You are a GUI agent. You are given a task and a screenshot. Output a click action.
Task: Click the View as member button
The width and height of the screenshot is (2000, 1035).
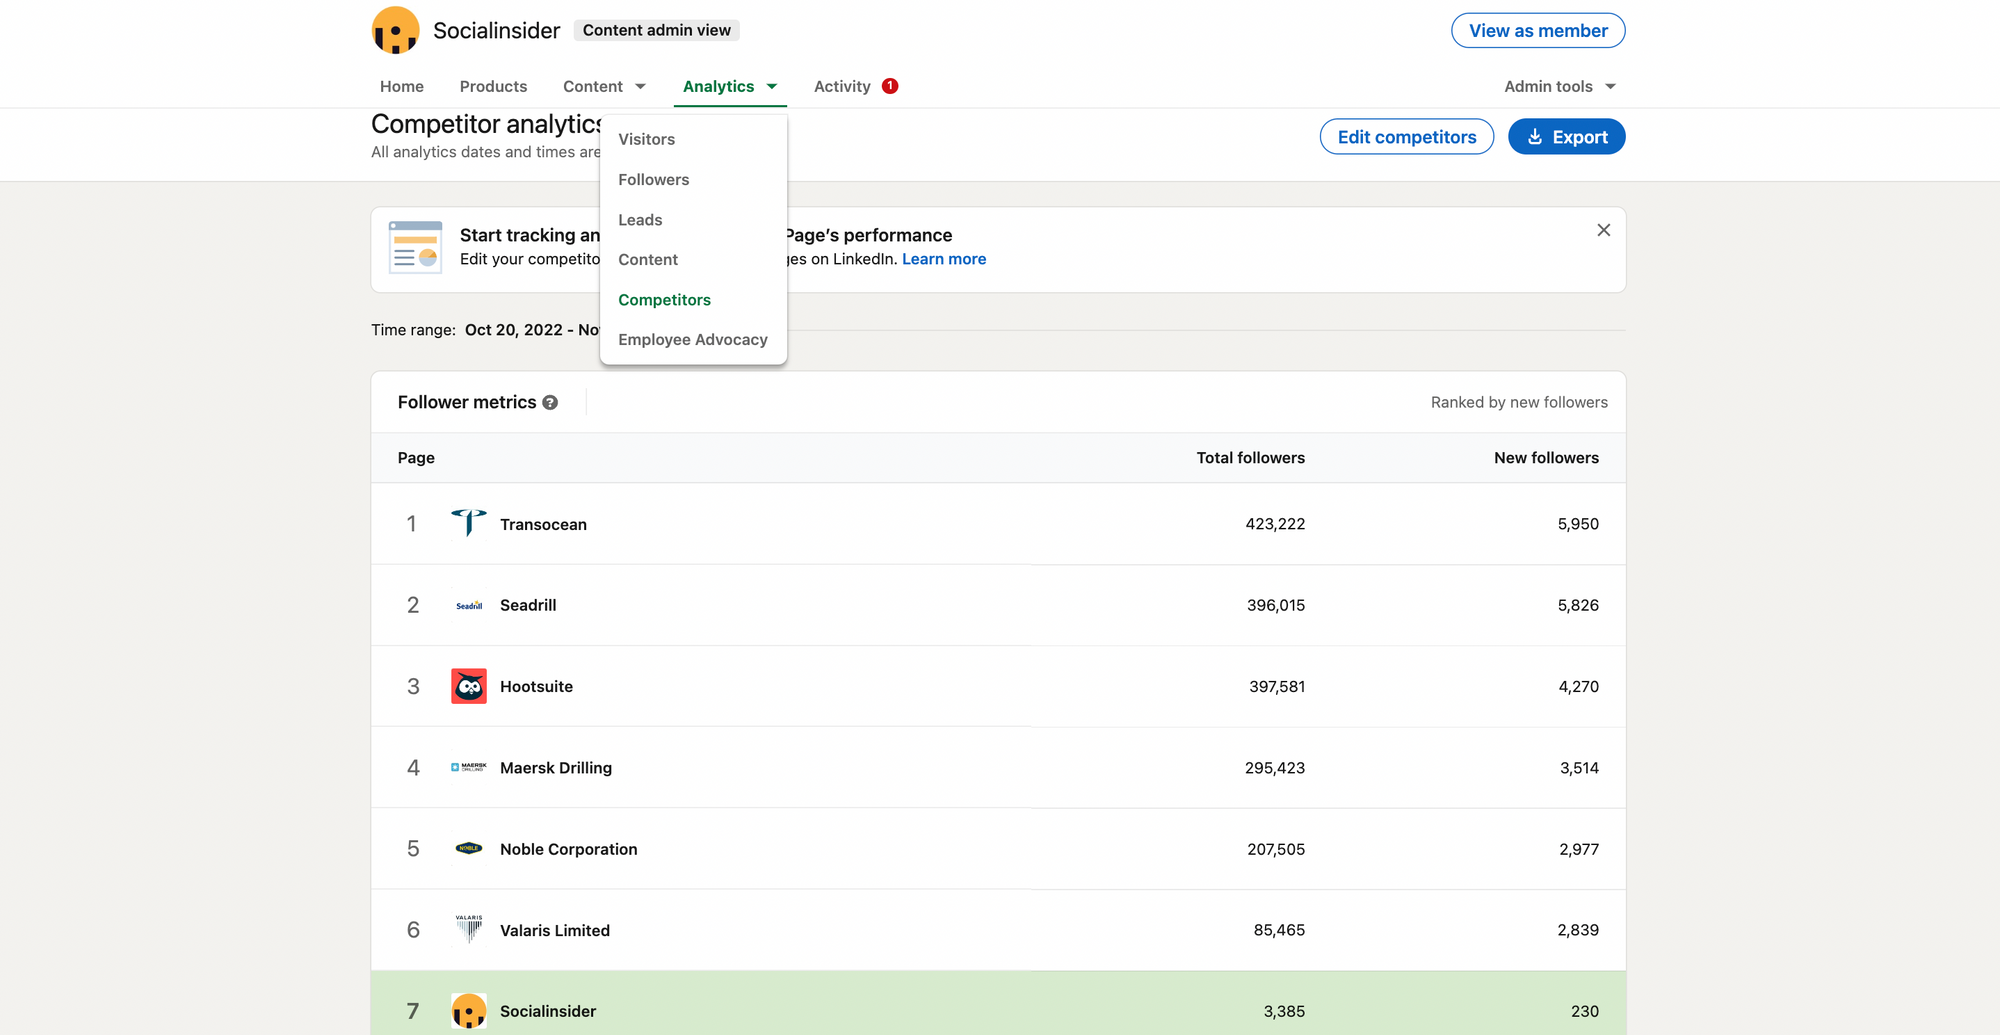click(1538, 30)
